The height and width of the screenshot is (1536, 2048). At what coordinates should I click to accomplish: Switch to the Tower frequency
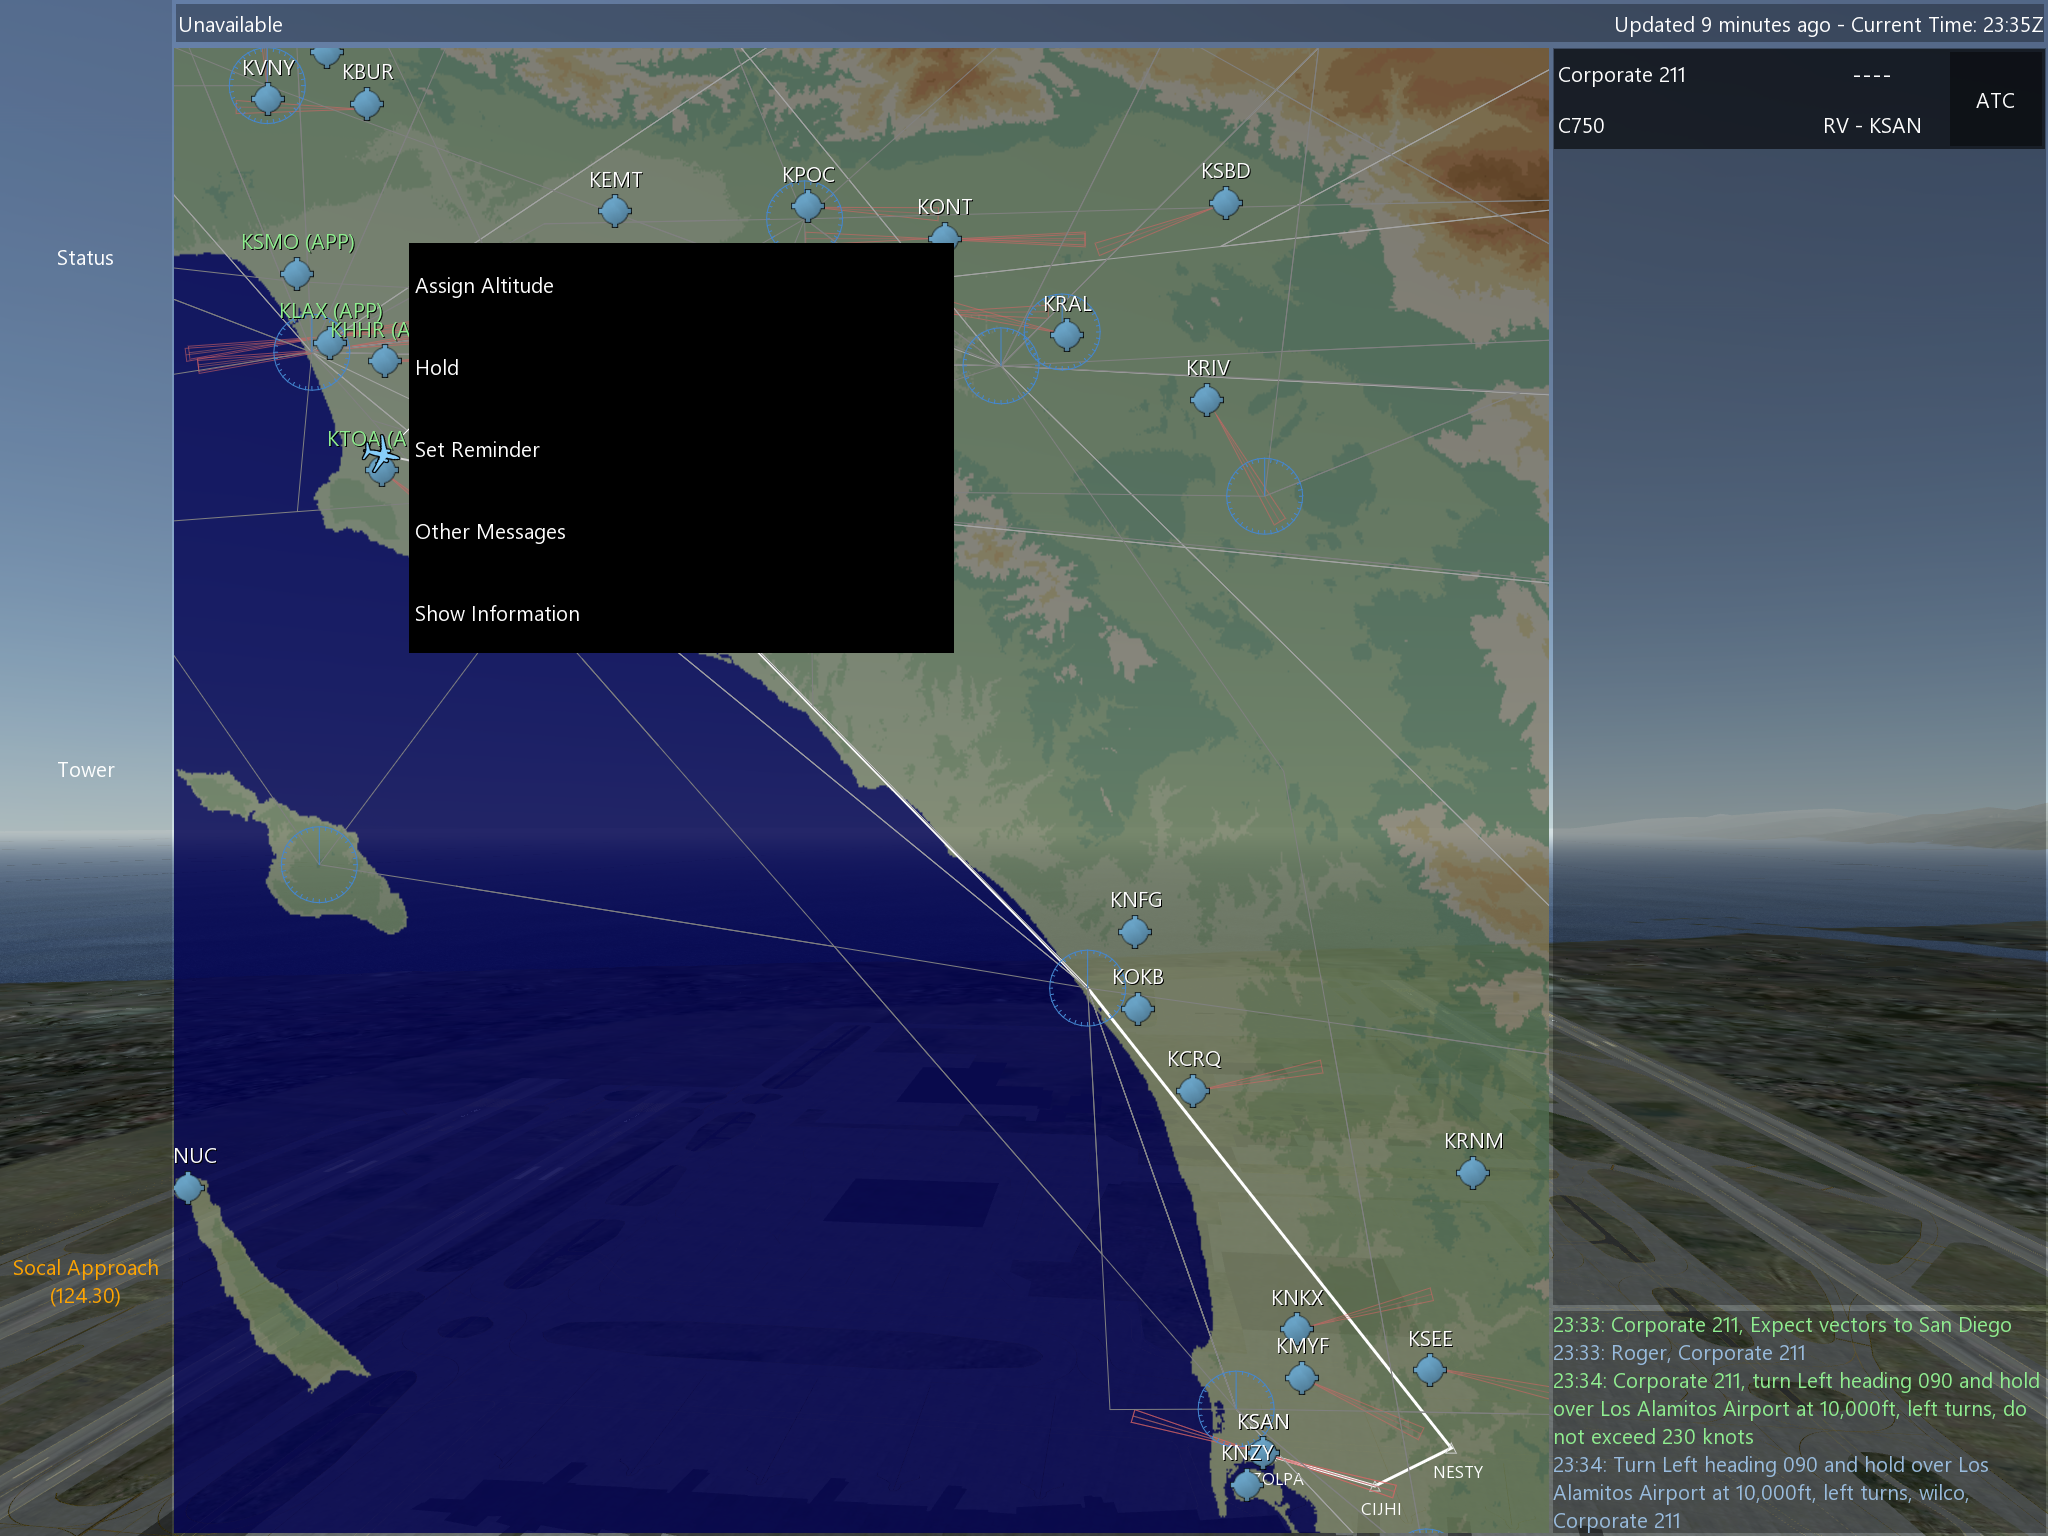85,770
